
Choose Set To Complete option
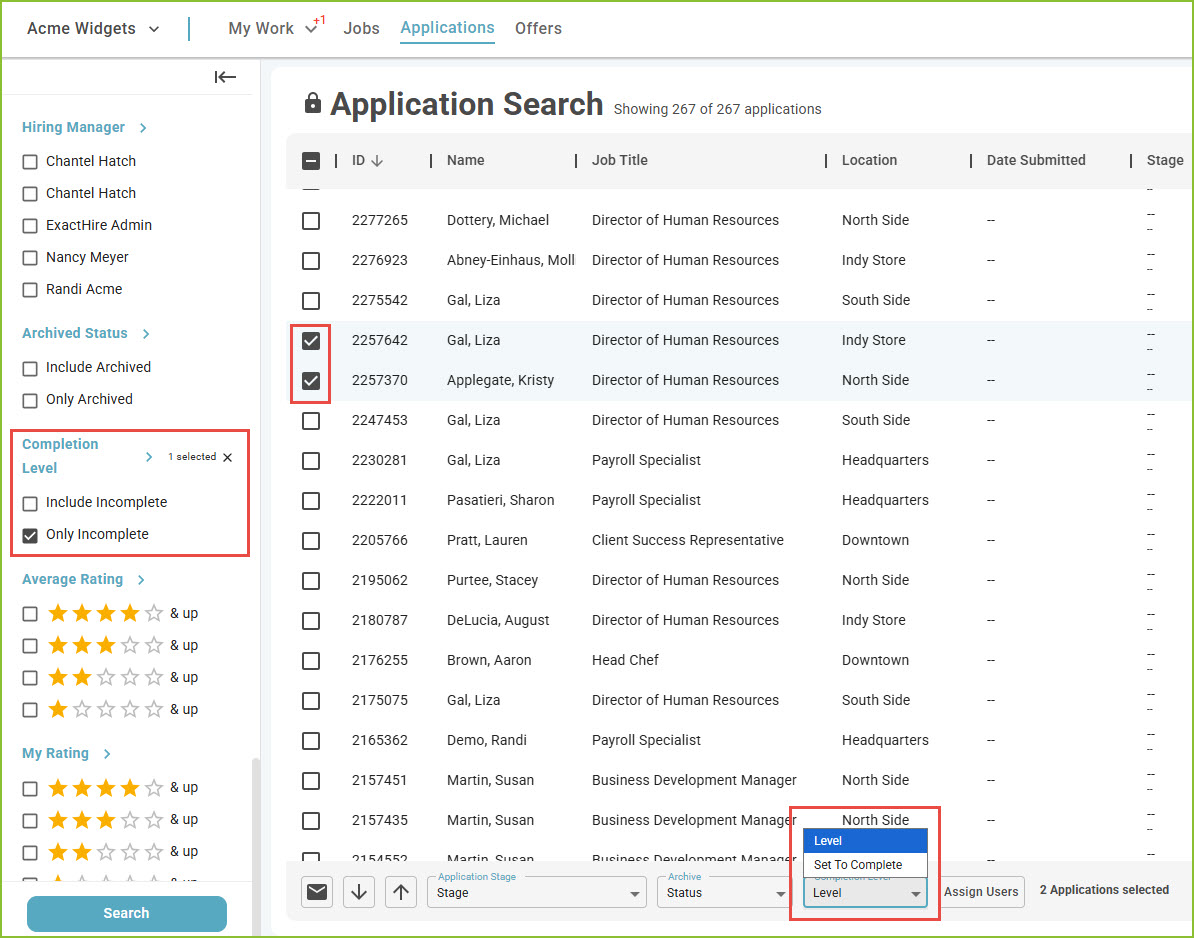click(x=865, y=865)
